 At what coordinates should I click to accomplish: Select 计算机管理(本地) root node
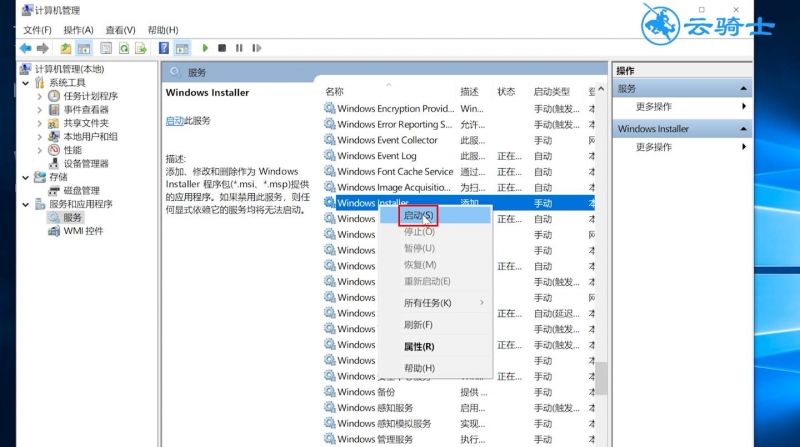point(69,69)
